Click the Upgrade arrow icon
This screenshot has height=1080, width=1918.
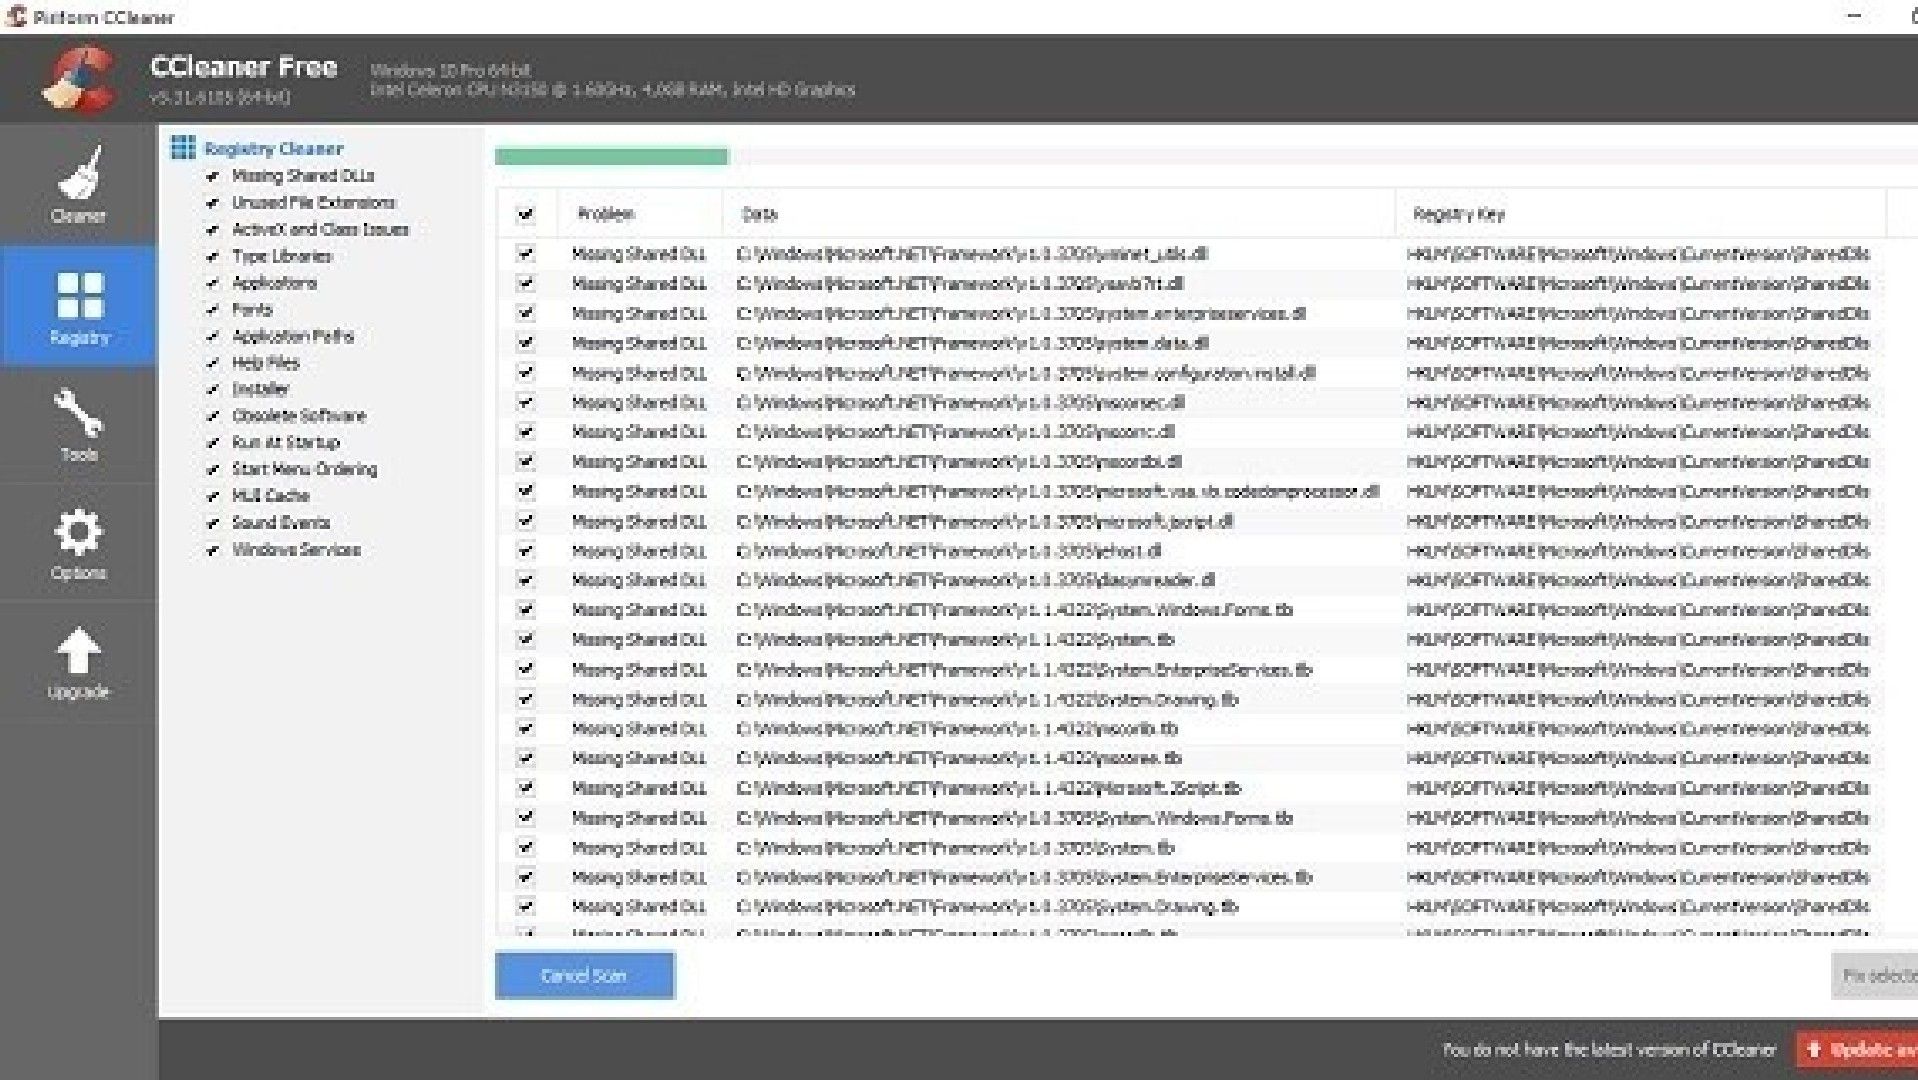pos(78,651)
